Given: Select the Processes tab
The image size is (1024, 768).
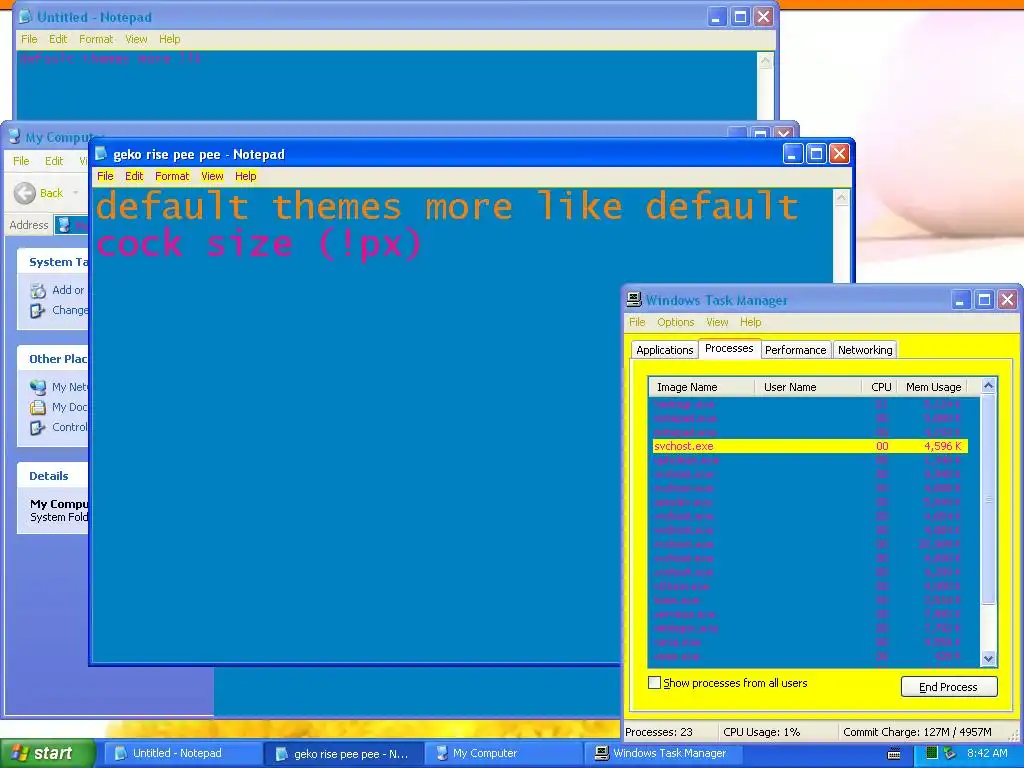Looking at the screenshot, I should click(729, 349).
